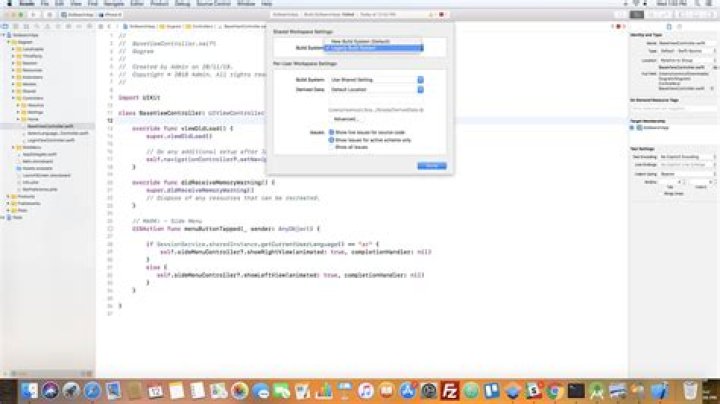The image size is (720, 404).
Task: Open Indent Using dropdown in inspector
Action: click(x=687, y=174)
